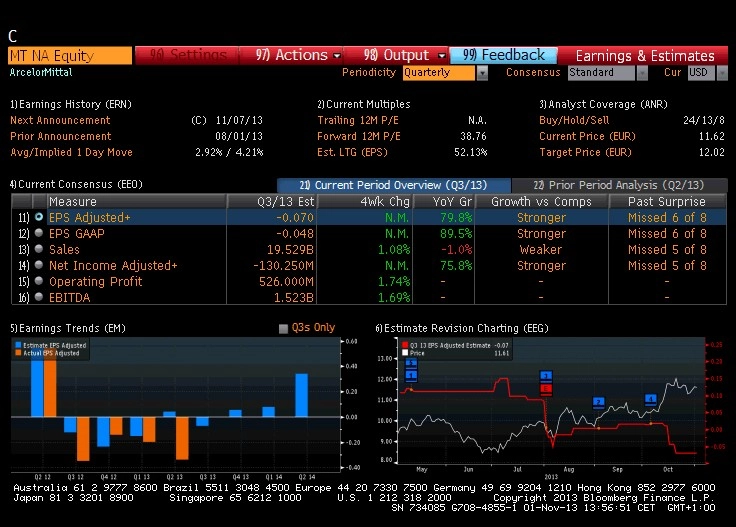Click the Operating Profit 526.000M value
Image resolution: width=736 pixels, height=527 pixels.
click(286, 282)
